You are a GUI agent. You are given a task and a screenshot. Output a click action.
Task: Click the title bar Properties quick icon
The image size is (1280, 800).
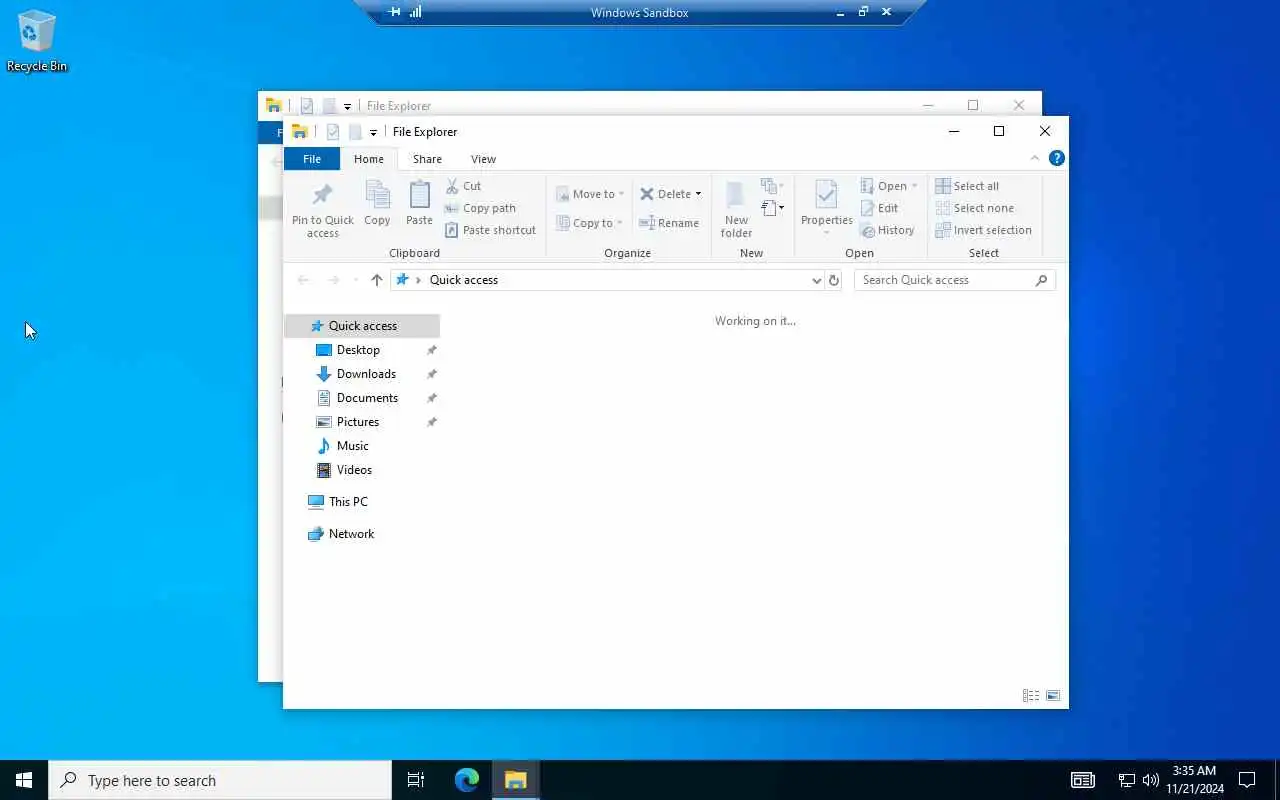pyautogui.click(x=333, y=132)
